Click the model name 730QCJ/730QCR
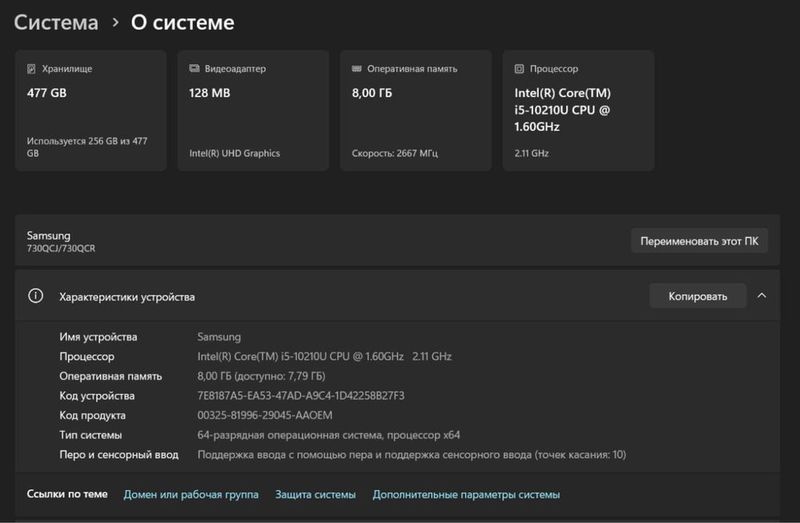 tap(61, 248)
